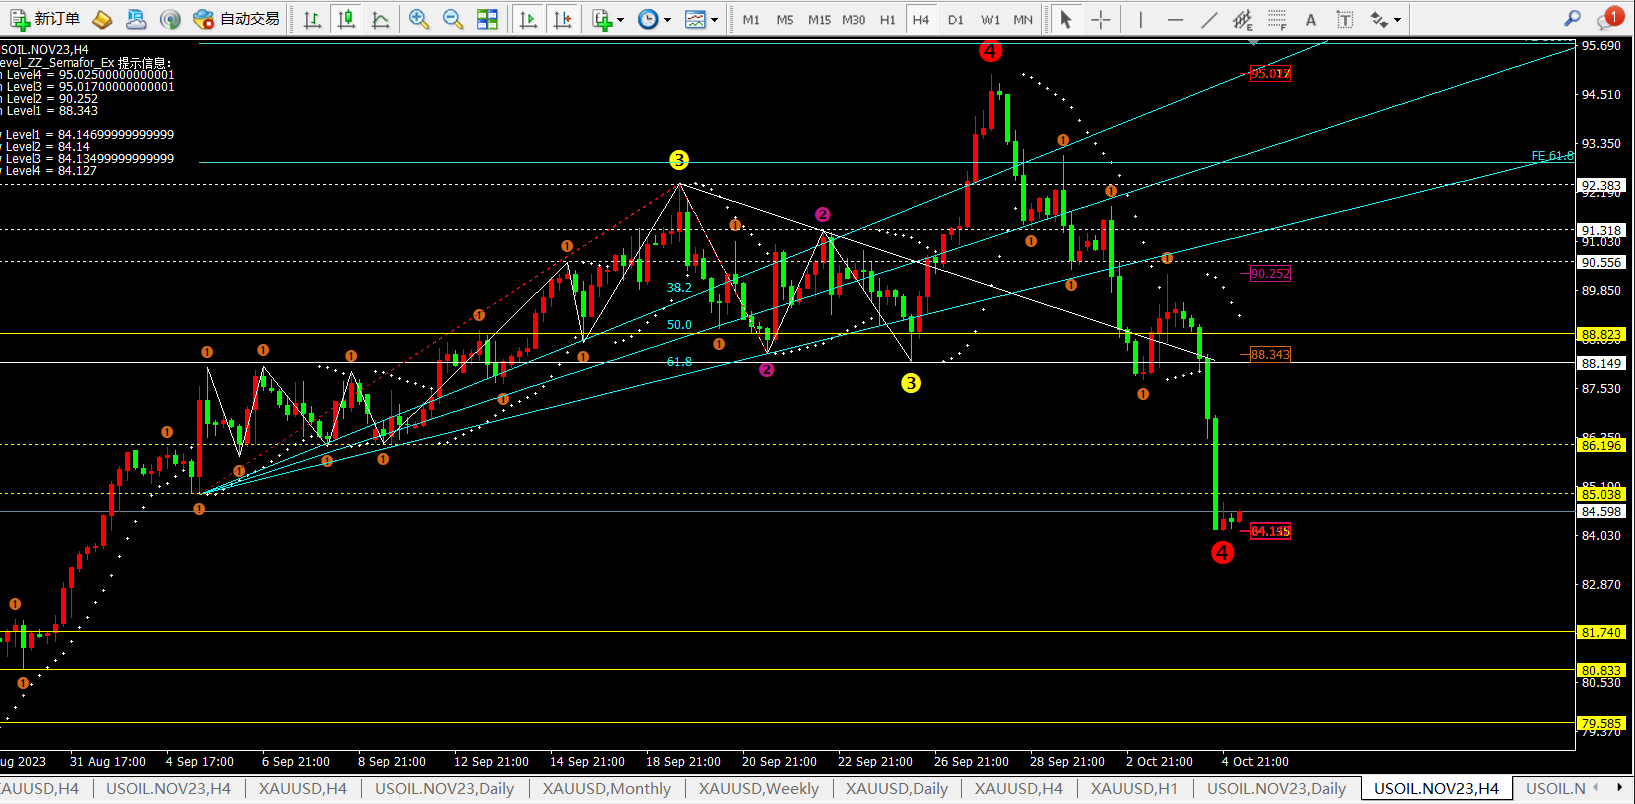Switch timeframe to W1
This screenshot has width=1635, height=804.
[x=990, y=19]
